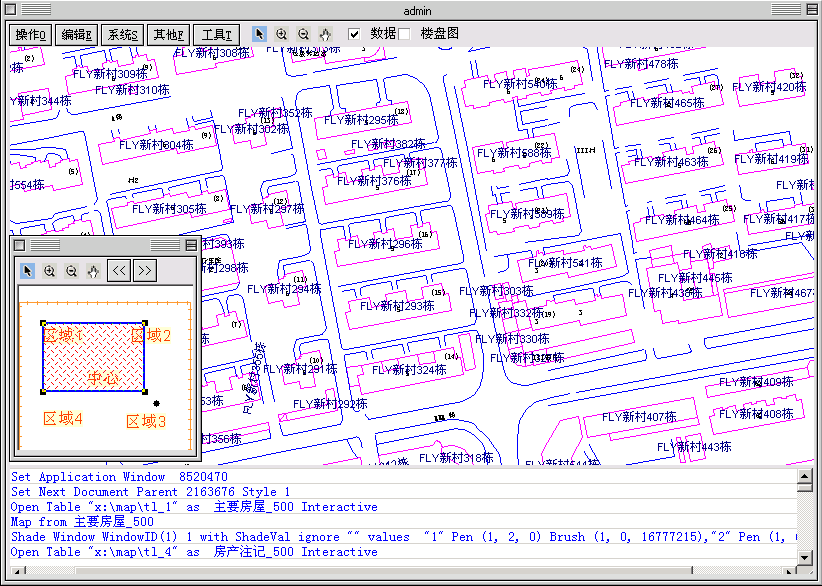Activate the zoom-out tool in main toolbar
This screenshot has height=586, width=822.
point(304,34)
